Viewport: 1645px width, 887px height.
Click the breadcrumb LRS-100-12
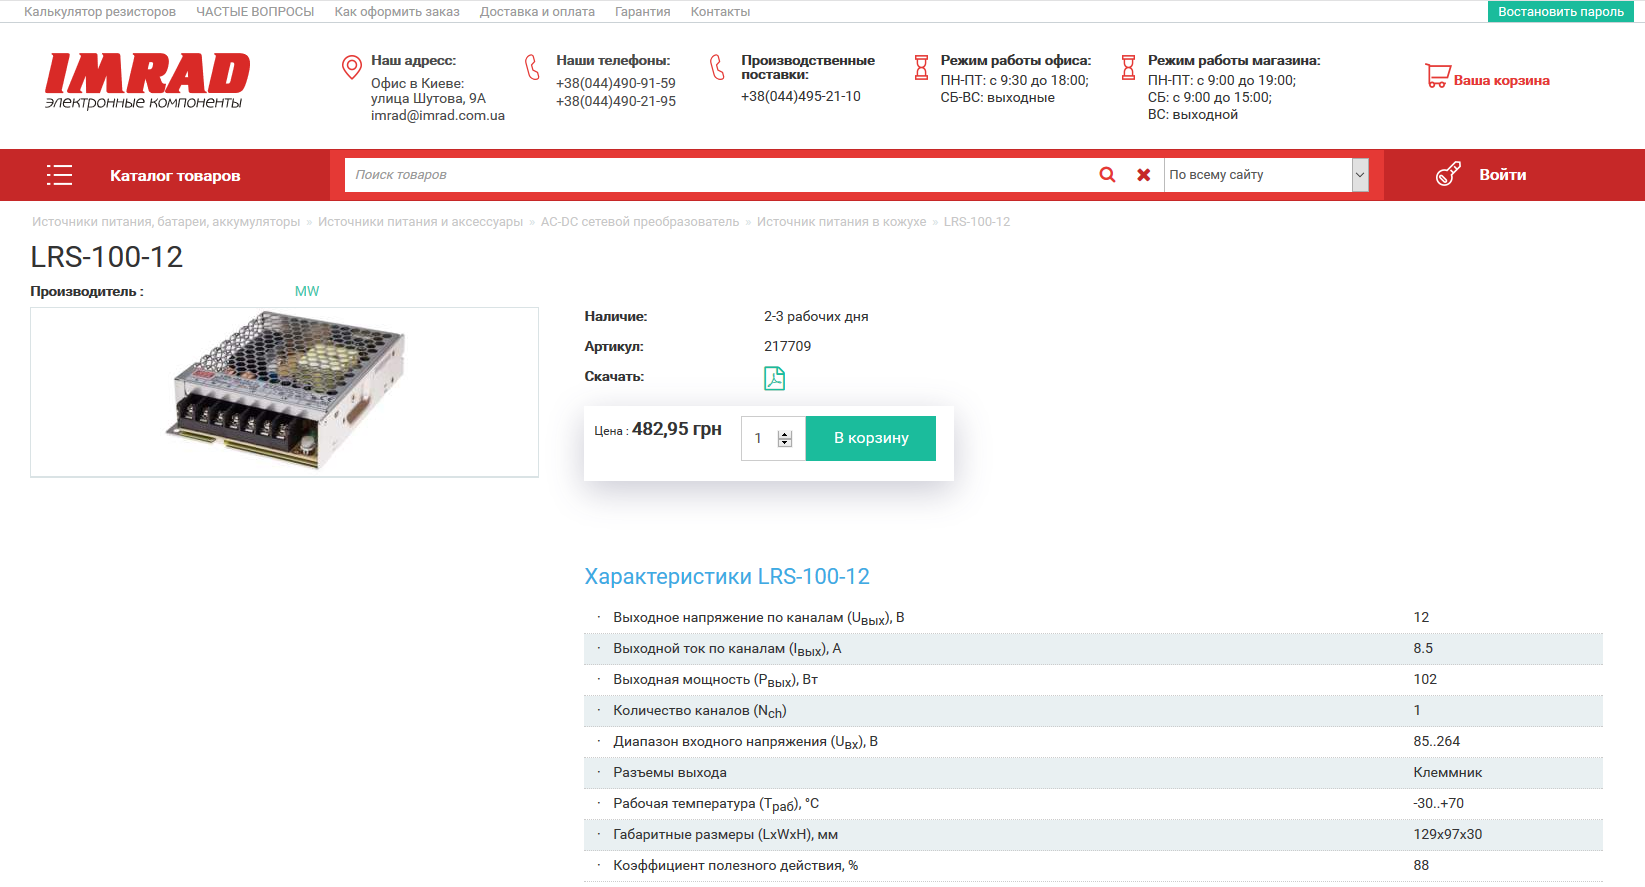point(977,222)
